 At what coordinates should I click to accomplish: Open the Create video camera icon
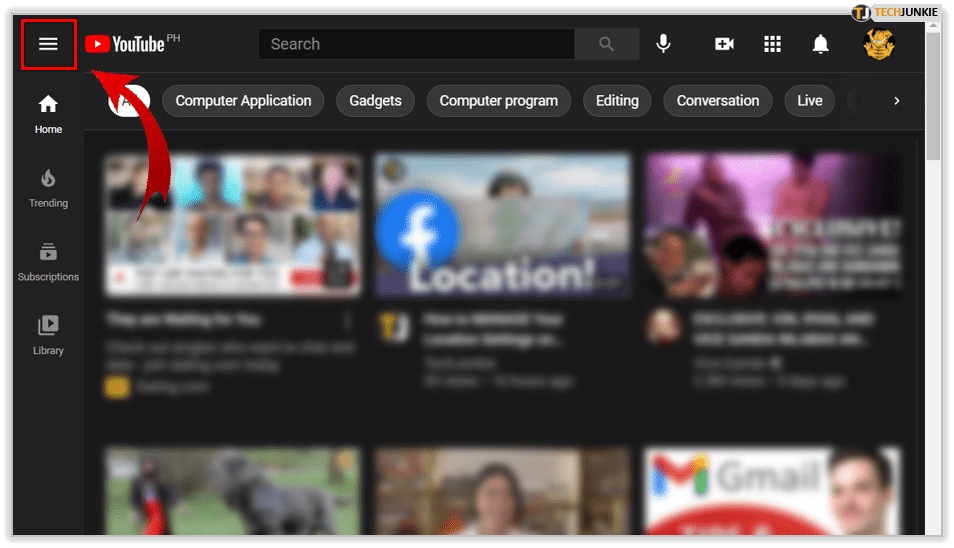pyautogui.click(x=724, y=44)
